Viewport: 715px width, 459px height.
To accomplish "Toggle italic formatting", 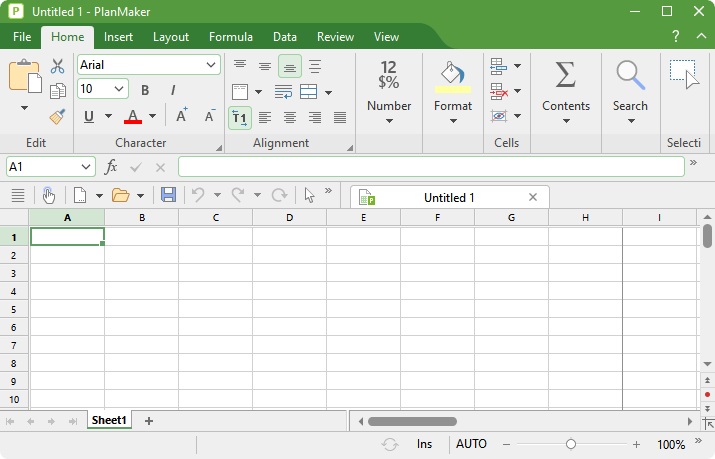I will [173, 90].
